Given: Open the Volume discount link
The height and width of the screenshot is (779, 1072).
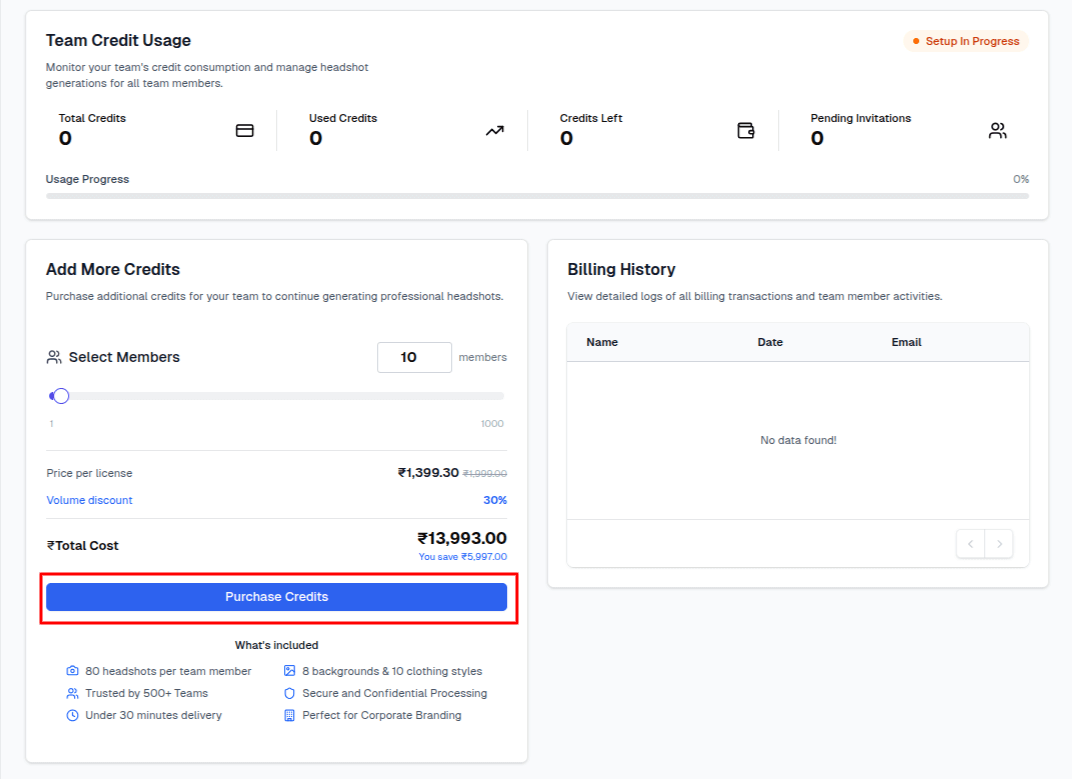Looking at the screenshot, I should coord(89,500).
